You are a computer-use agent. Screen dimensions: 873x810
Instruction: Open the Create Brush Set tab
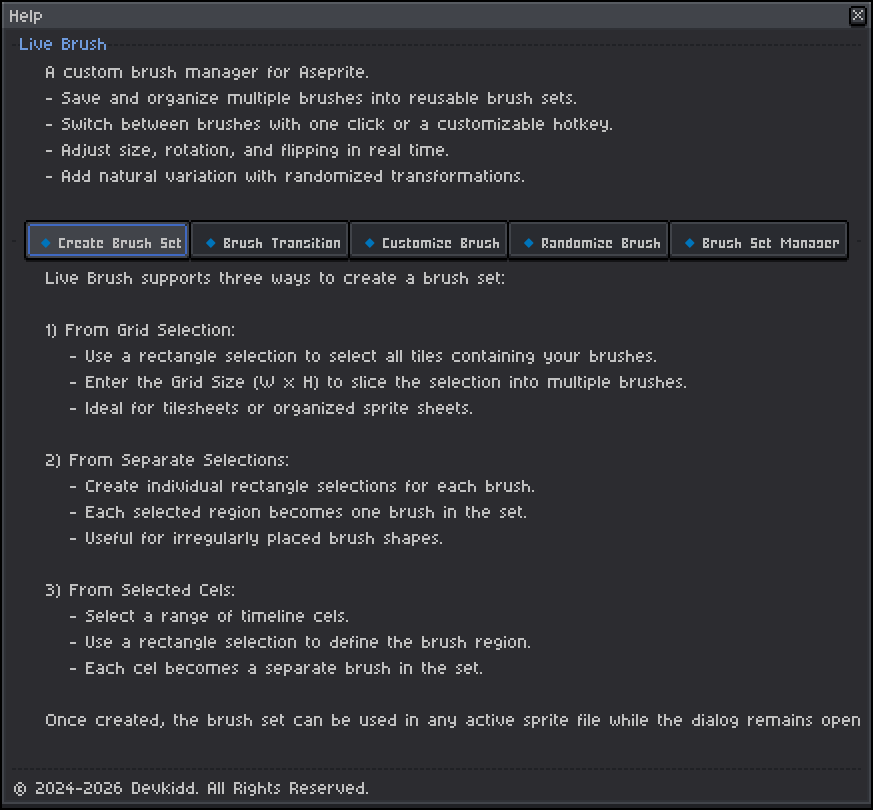[107, 241]
